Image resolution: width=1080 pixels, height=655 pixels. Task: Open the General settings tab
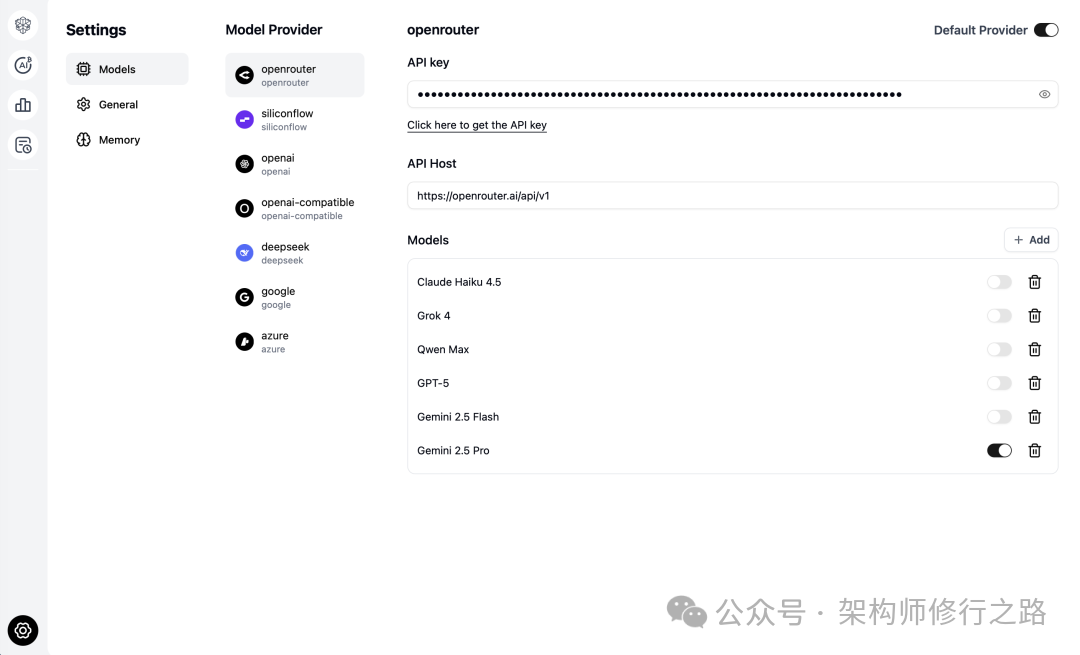coord(118,105)
